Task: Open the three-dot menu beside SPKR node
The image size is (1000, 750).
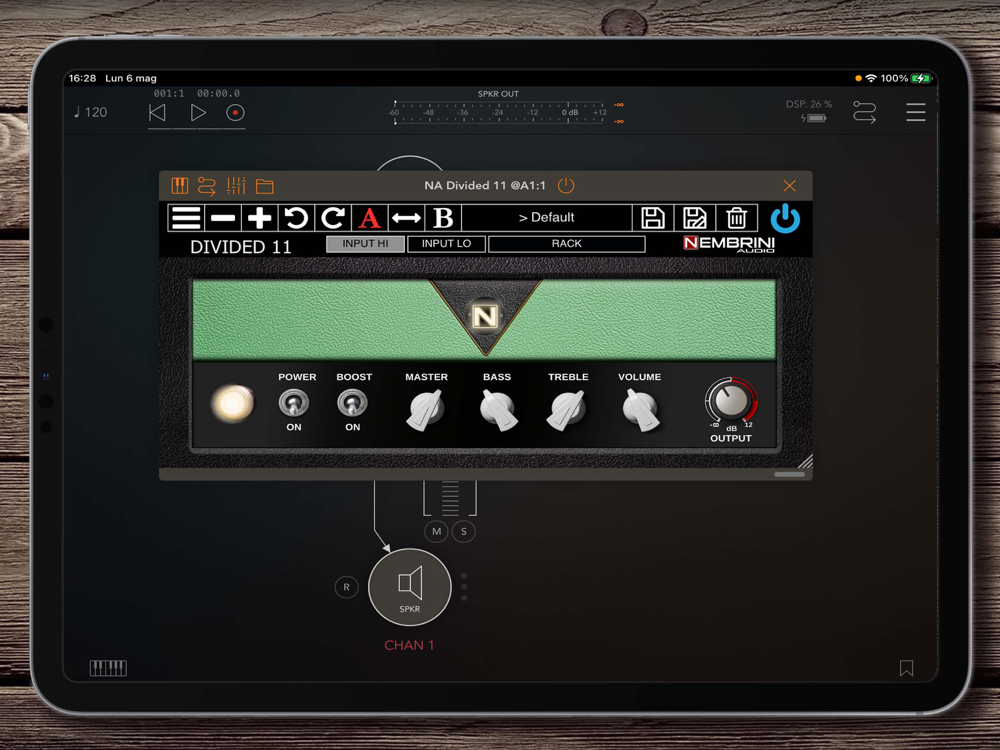Action: [x=464, y=587]
